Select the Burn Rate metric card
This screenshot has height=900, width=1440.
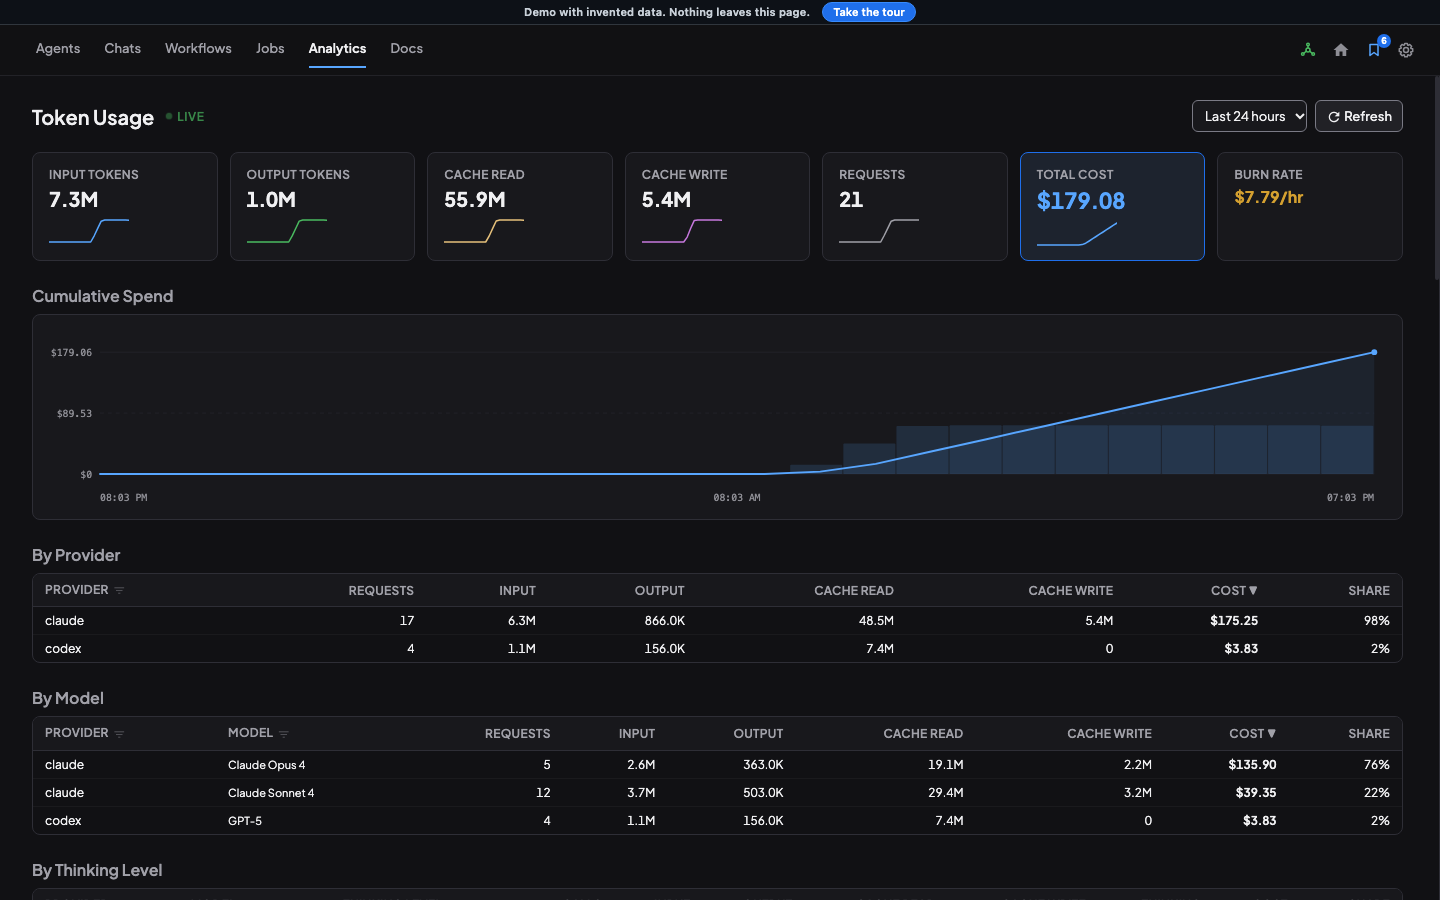point(1310,206)
